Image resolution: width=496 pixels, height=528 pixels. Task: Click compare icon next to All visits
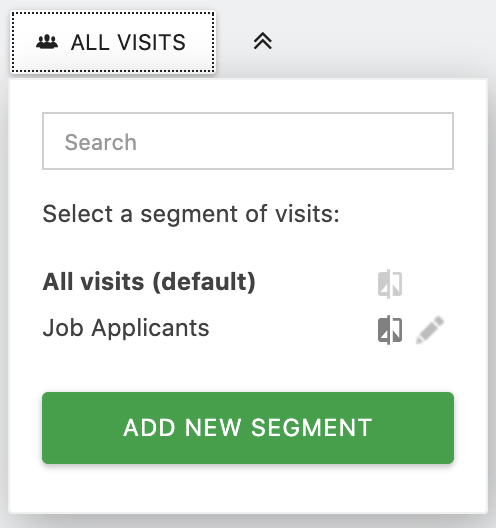(x=390, y=284)
